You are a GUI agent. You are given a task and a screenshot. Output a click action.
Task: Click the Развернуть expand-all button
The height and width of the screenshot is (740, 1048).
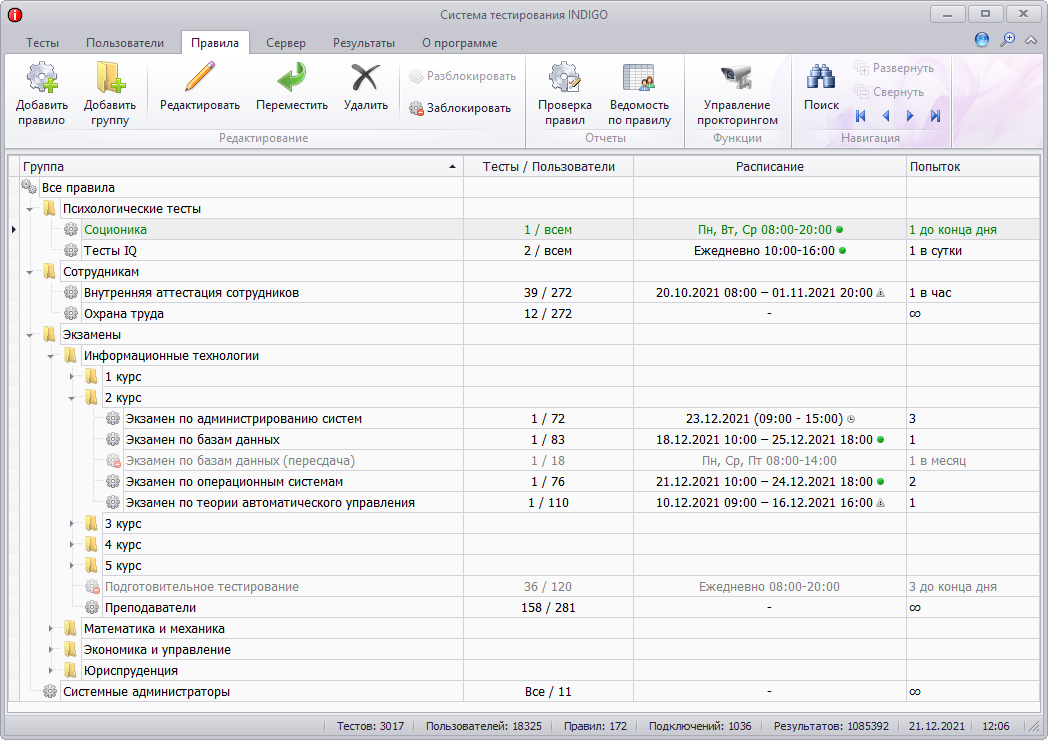click(x=894, y=68)
